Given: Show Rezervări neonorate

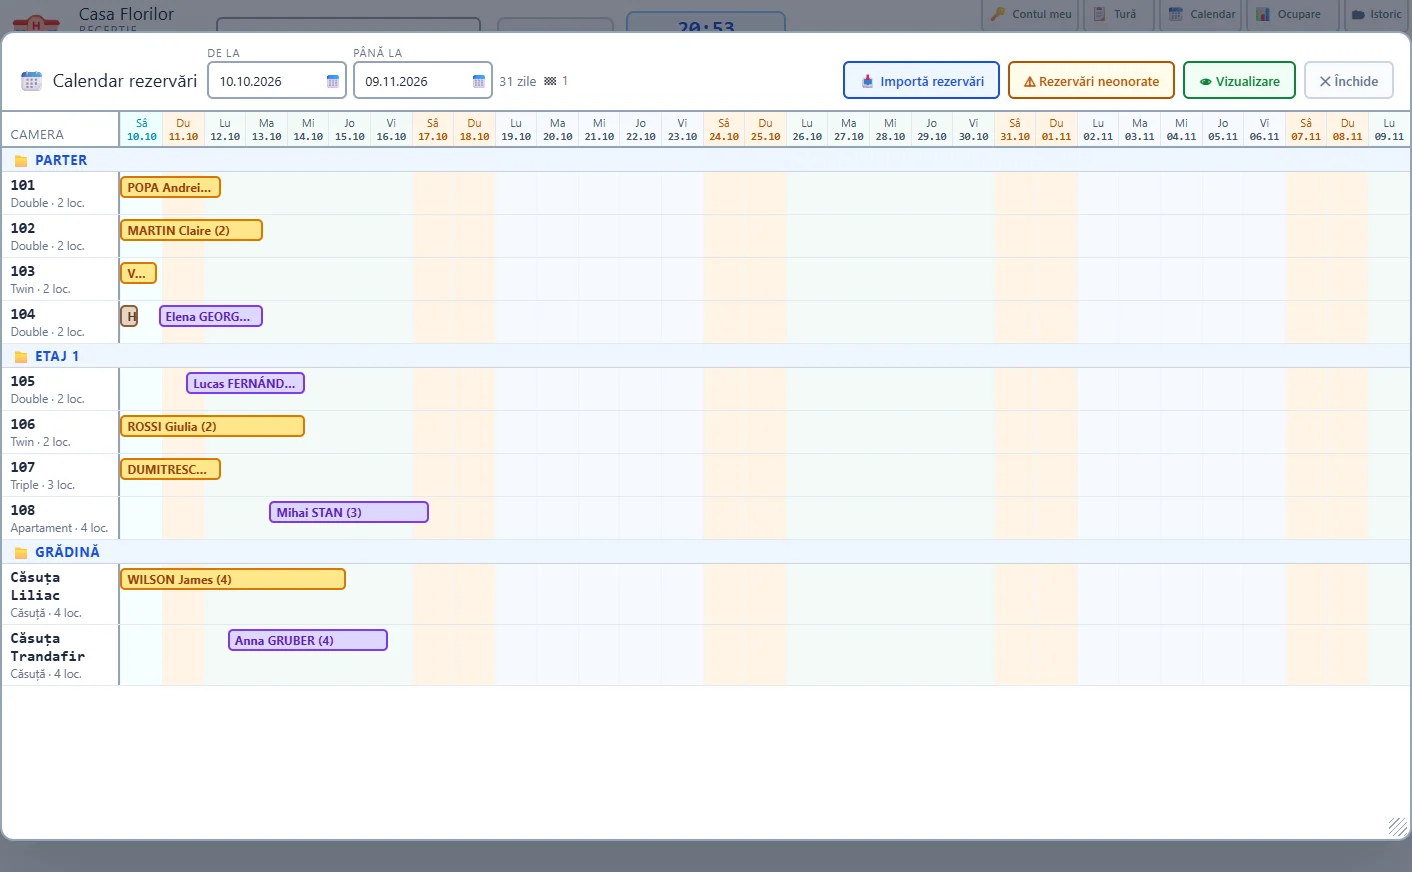Looking at the screenshot, I should click(1091, 81).
